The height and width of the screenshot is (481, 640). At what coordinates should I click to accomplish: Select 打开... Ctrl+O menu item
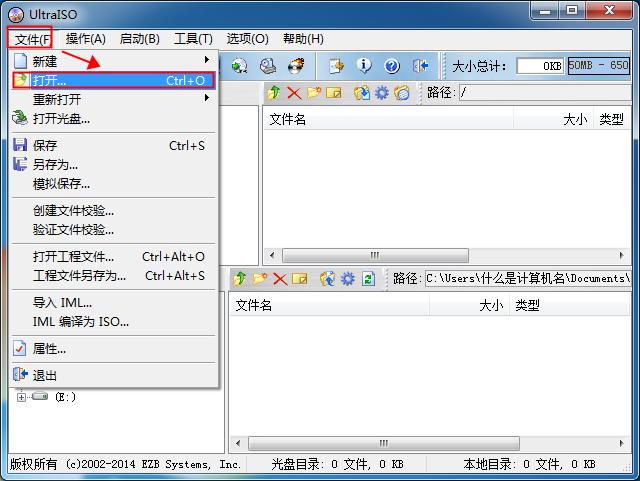(x=114, y=80)
